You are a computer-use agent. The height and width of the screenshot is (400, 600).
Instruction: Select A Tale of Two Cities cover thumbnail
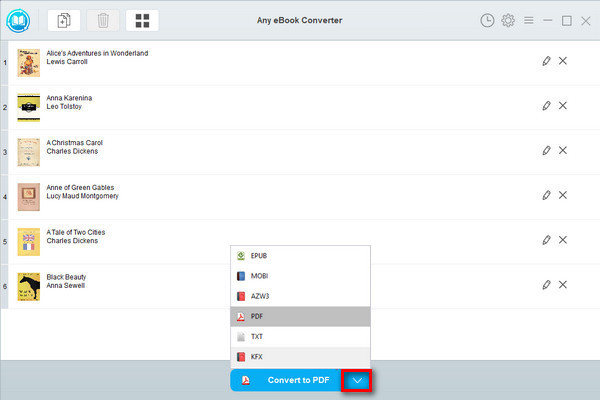[29, 242]
